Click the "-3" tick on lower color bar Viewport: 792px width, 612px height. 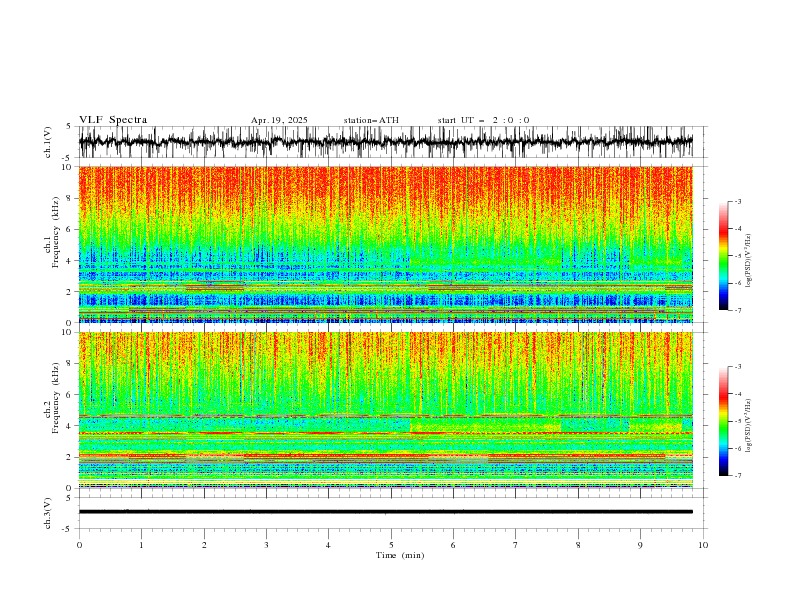738,367
